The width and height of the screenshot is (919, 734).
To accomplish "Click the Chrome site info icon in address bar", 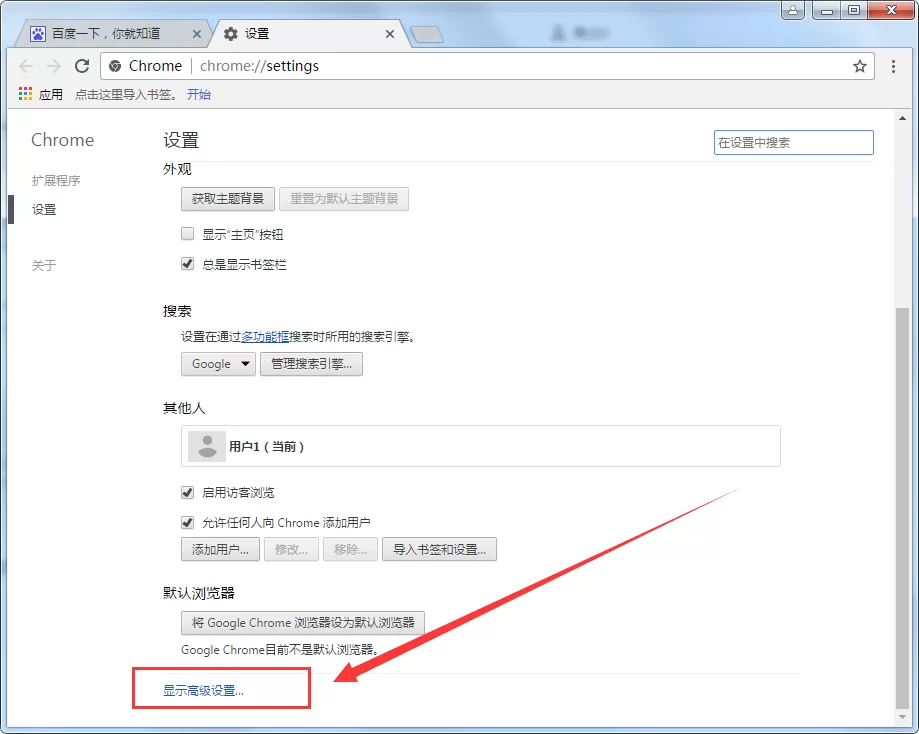I will (115, 66).
